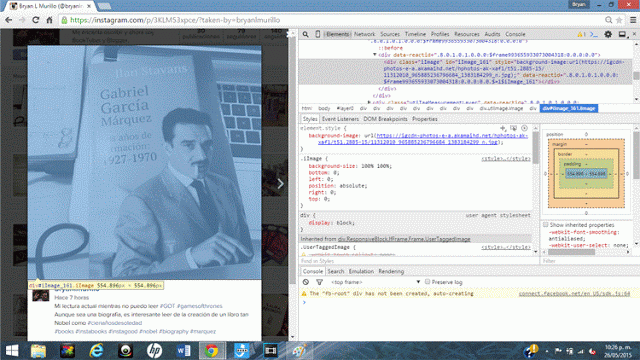Open the Chrome hamburger menu

tap(633, 20)
